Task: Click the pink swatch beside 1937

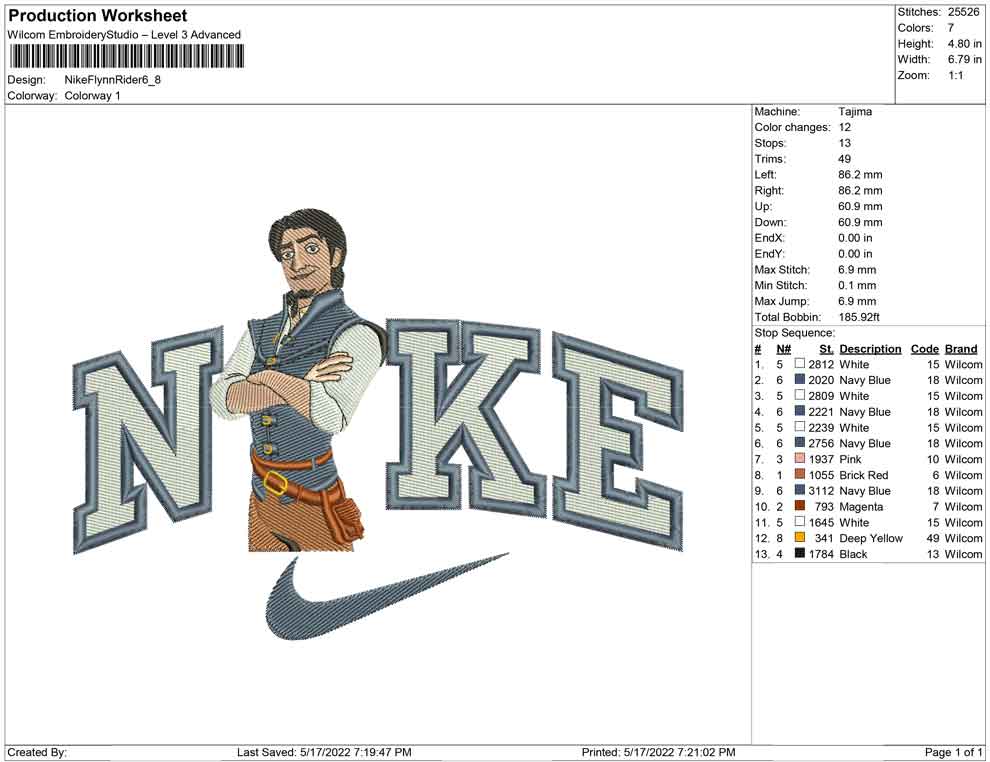Action: (800, 458)
